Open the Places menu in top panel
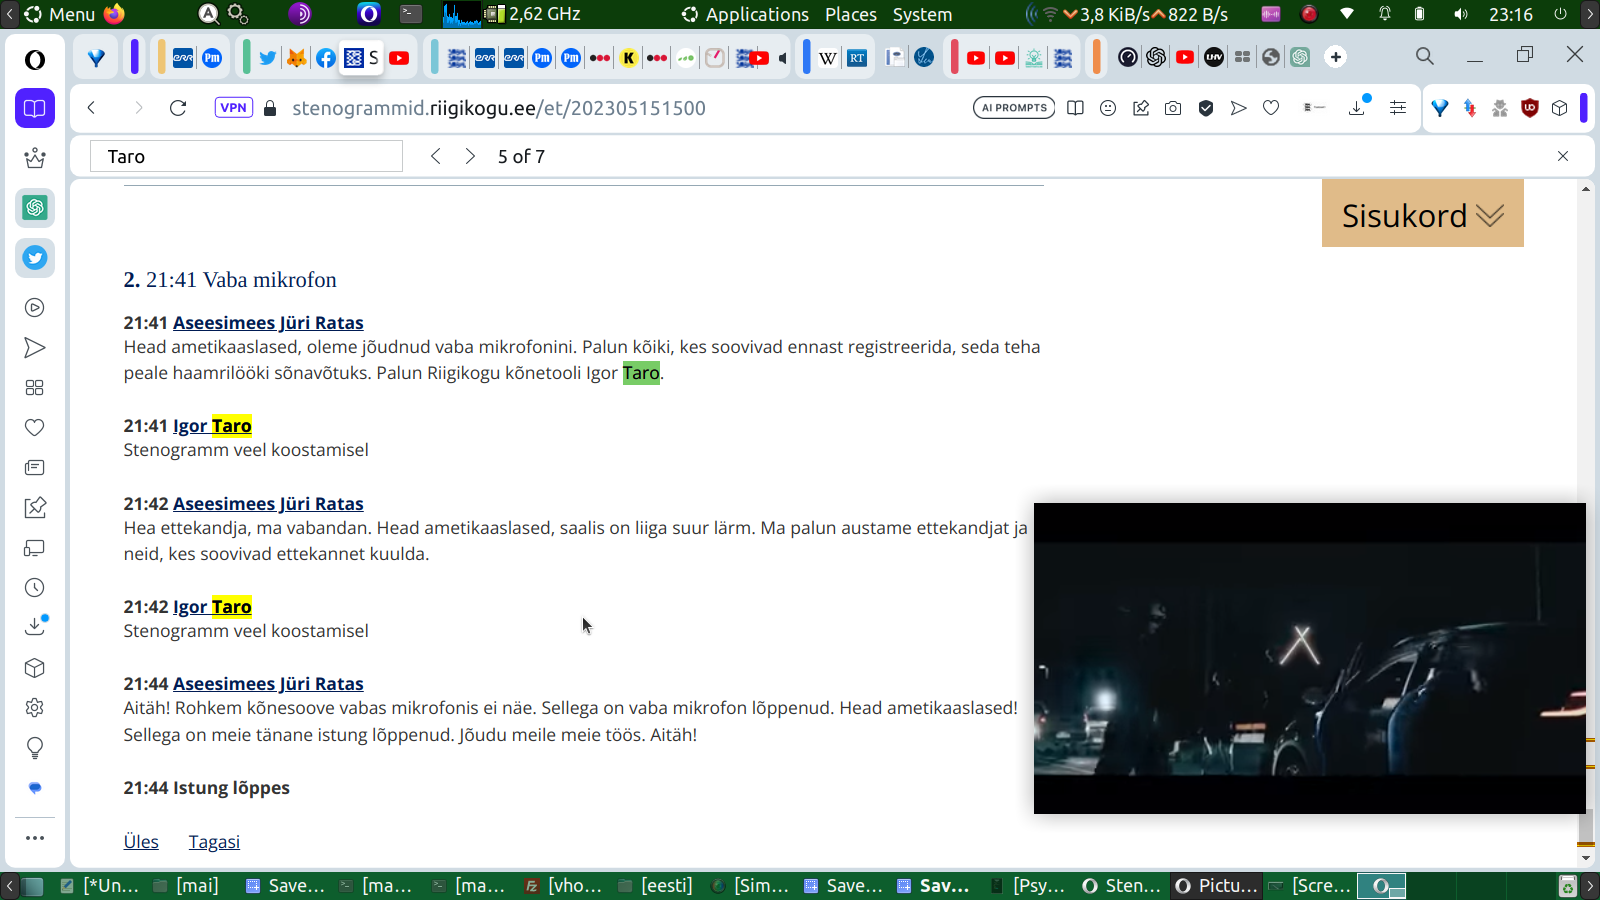The image size is (1600, 900). [x=851, y=14]
